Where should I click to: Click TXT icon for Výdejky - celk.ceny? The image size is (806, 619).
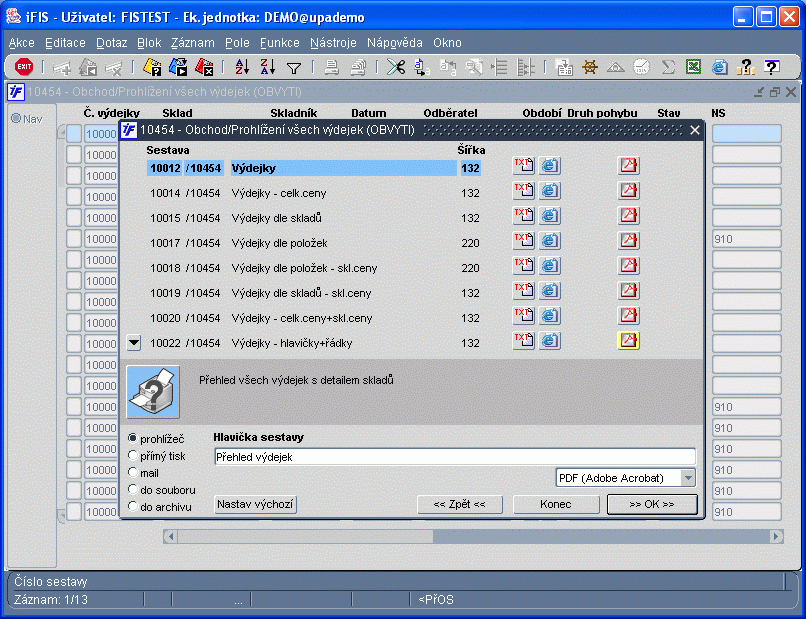pyautogui.click(x=523, y=191)
